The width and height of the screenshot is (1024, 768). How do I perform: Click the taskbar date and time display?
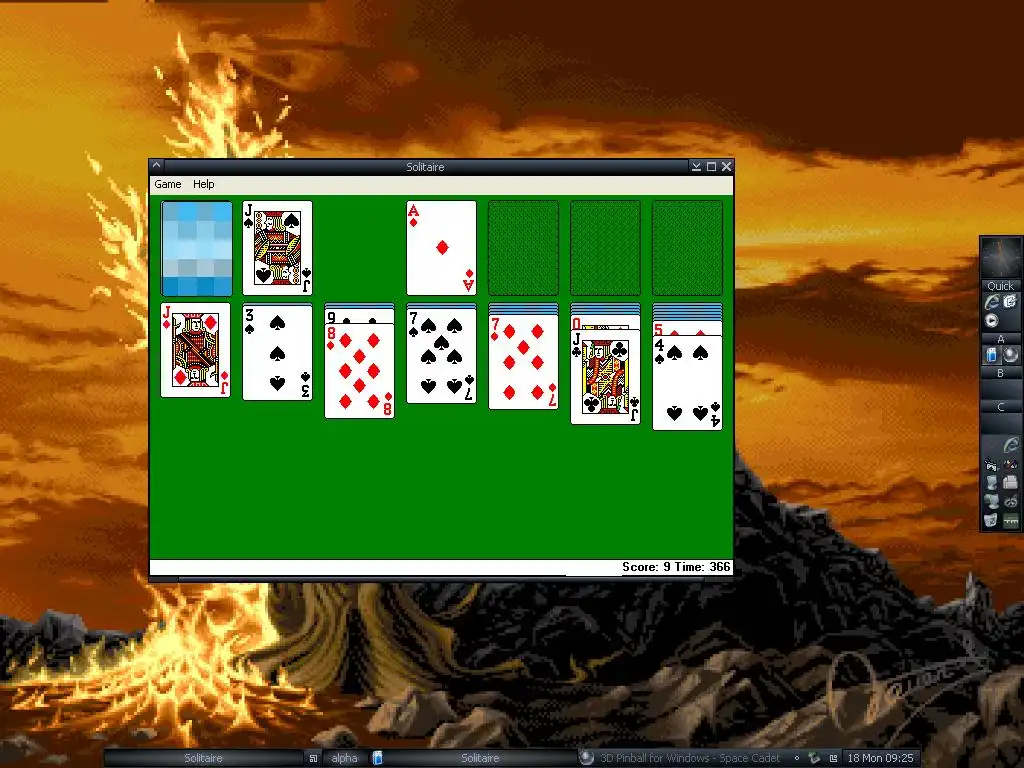pos(880,758)
